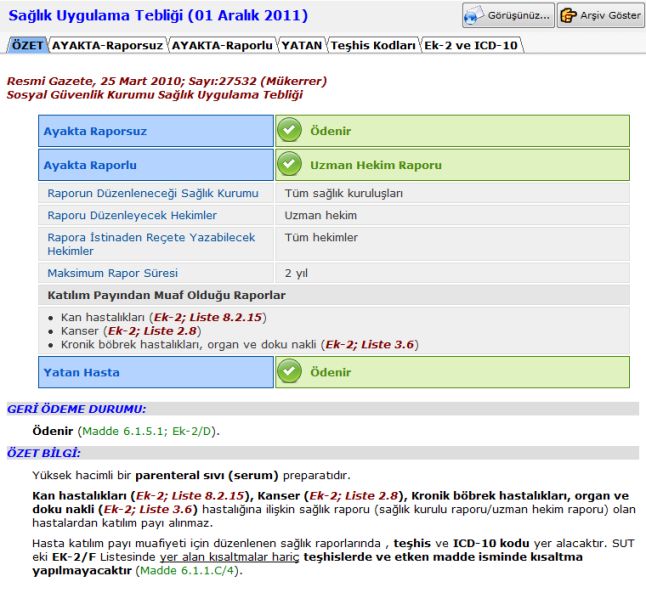646x593 pixels.
Task: Switch to Teşhis Kodları tab
Action: click(x=373, y=45)
